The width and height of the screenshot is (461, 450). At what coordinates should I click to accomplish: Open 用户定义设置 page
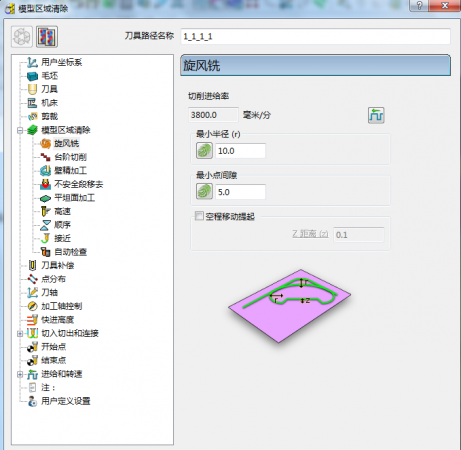point(66,401)
